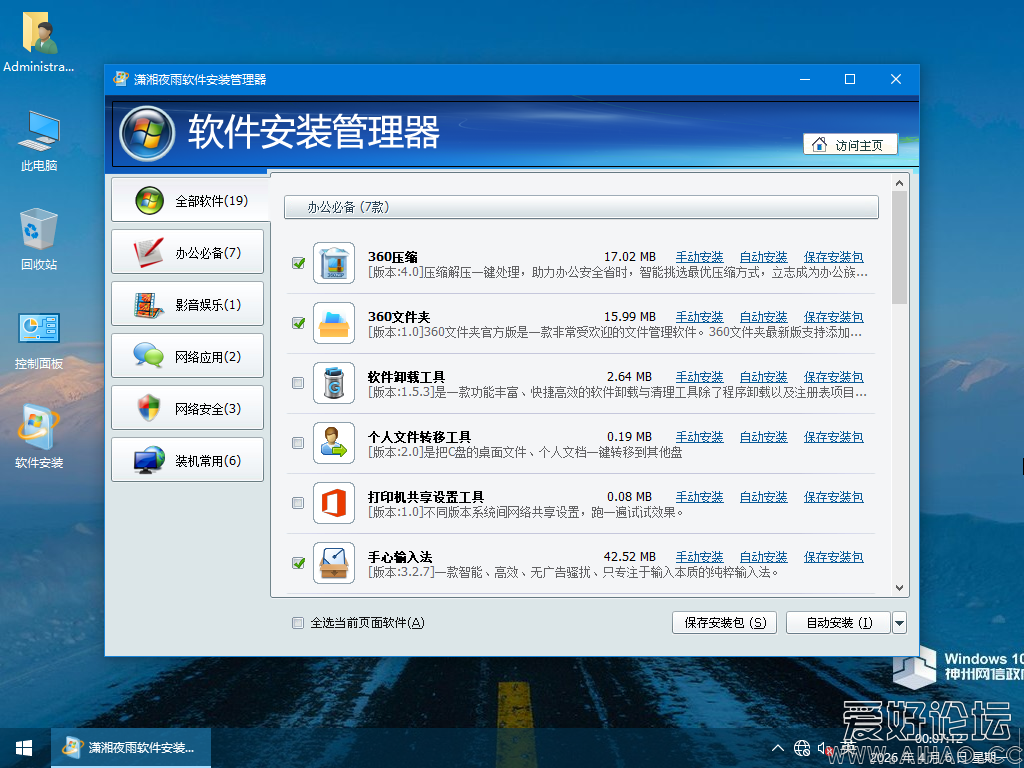Uncheck the 手心输入法 checkbox
The image size is (1024, 768).
298,563
